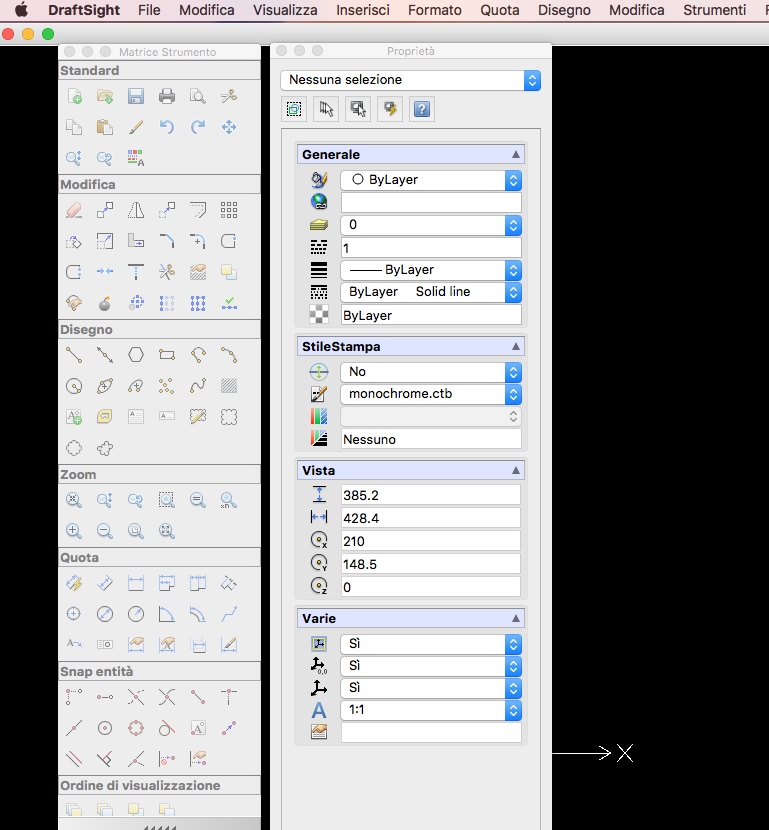Select the Radius dimension tool
Image resolution: width=769 pixels, height=830 pixels.
(136, 614)
